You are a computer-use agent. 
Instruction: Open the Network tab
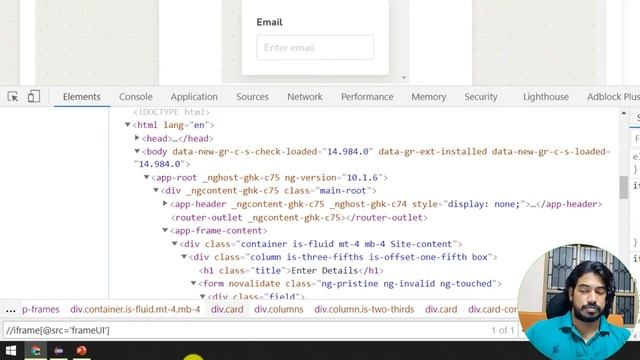[x=305, y=97]
